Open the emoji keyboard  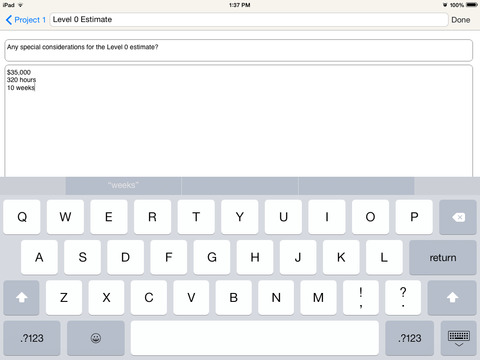(x=96, y=338)
